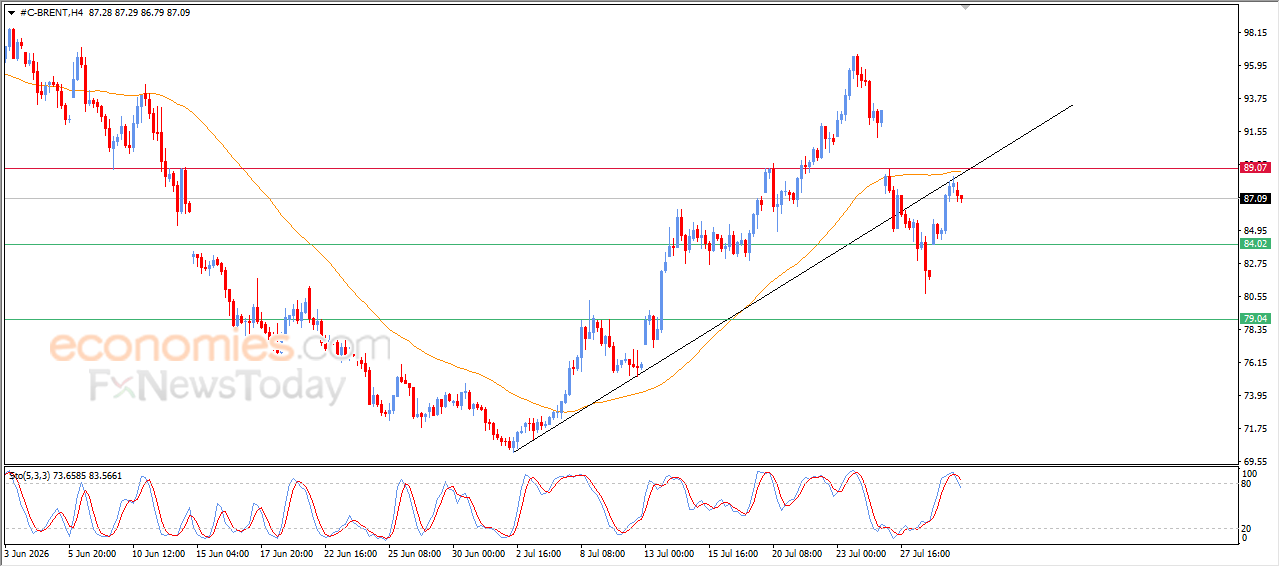Viewport: 1280px width, 567px height.
Task: Click the green 84.02 price tag
Action: (x=1254, y=244)
